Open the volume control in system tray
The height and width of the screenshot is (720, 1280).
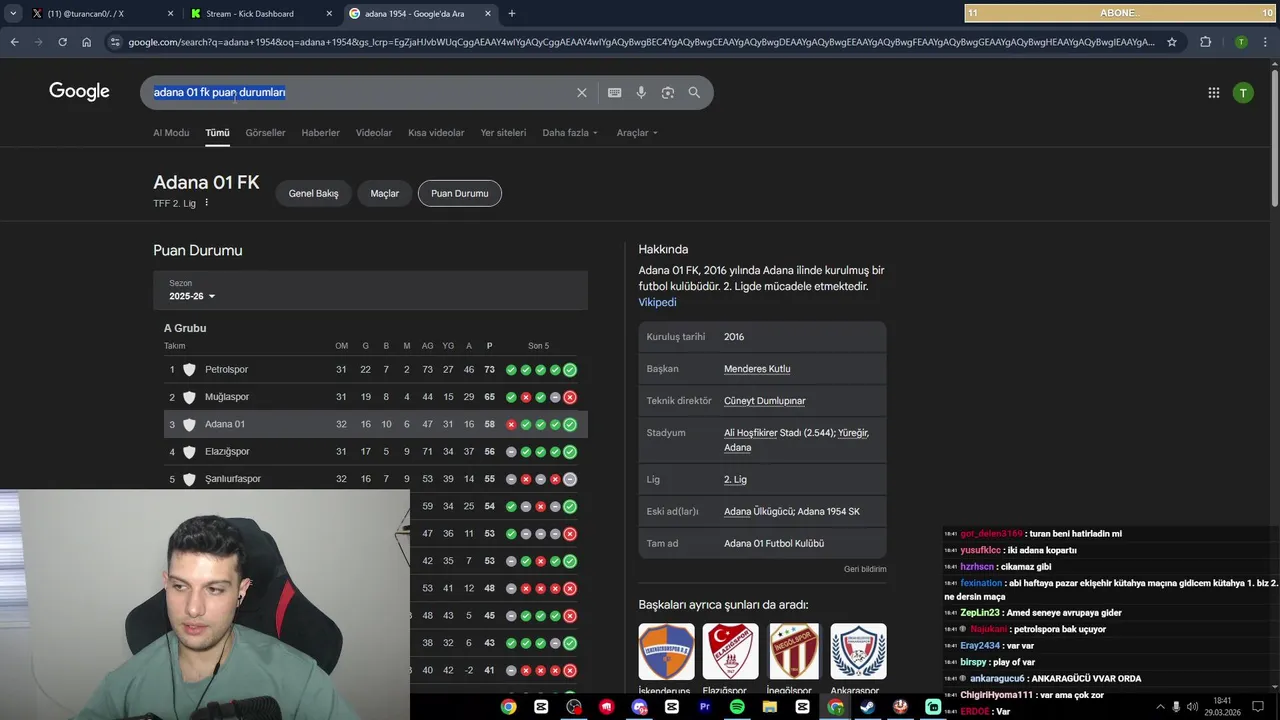coord(1192,707)
